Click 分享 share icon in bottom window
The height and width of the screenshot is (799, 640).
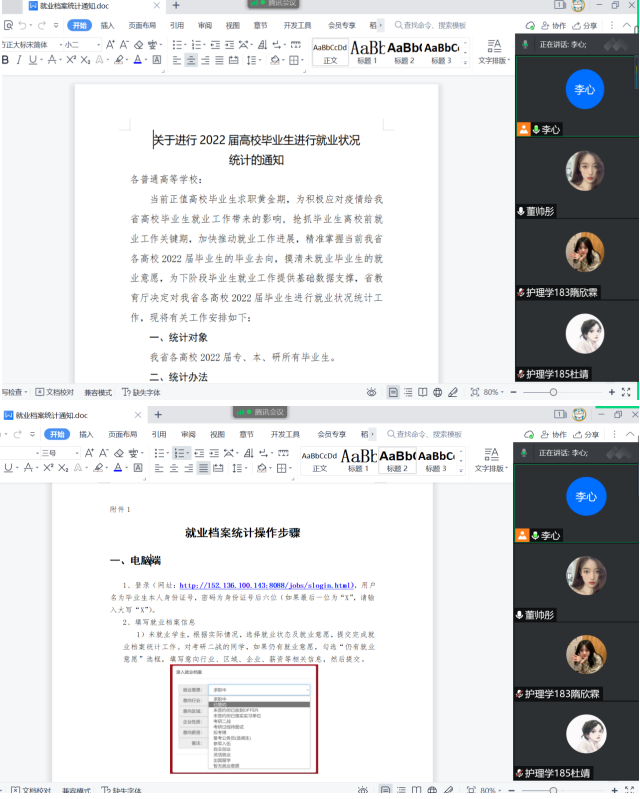[585, 434]
